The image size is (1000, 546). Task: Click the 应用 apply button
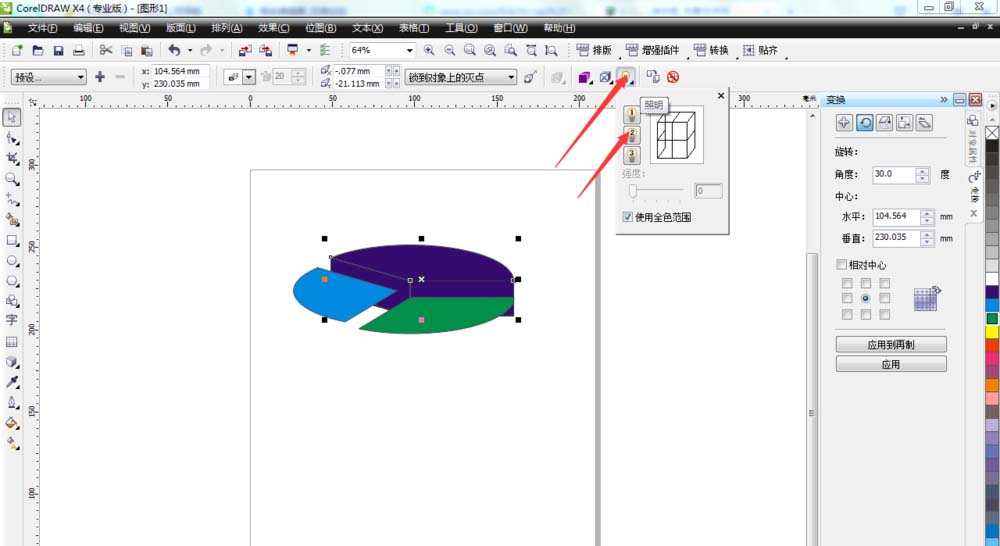tap(891, 364)
